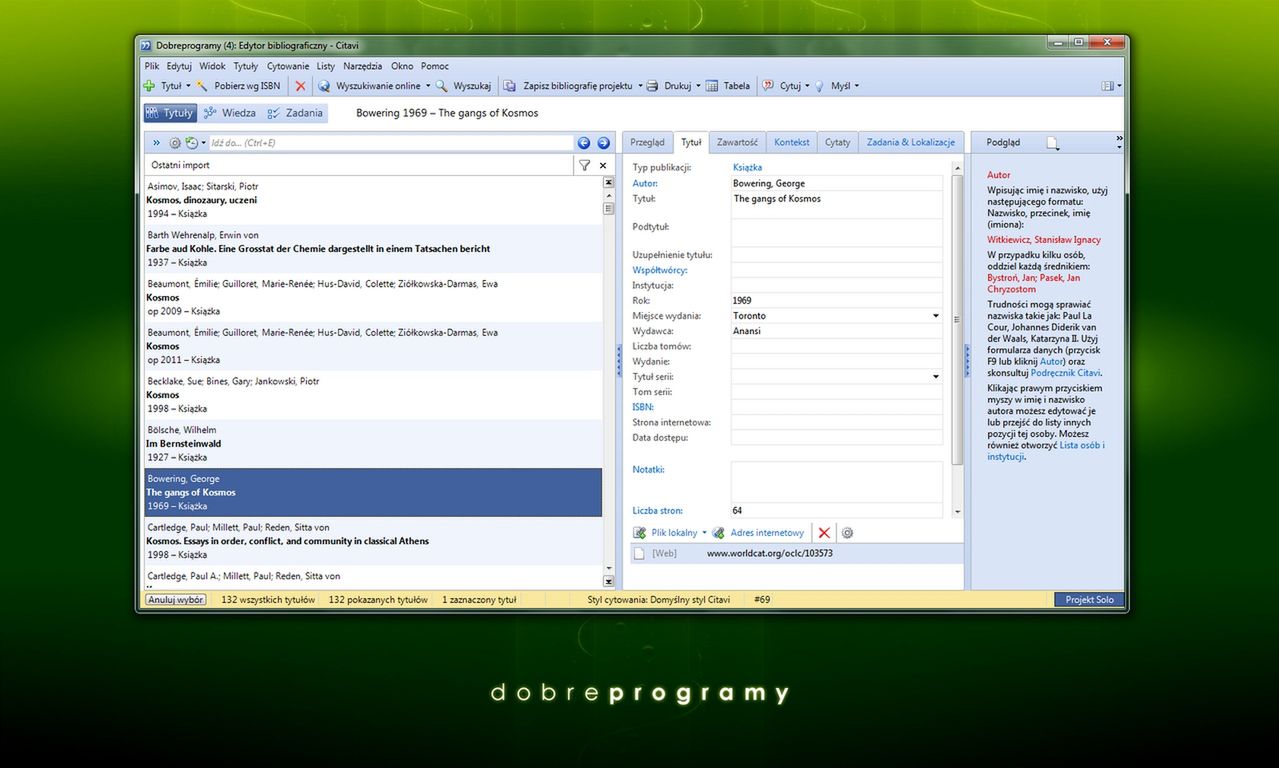Image resolution: width=1279 pixels, height=768 pixels.
Task: Open the Okno menu
Action: coord(402,66)
